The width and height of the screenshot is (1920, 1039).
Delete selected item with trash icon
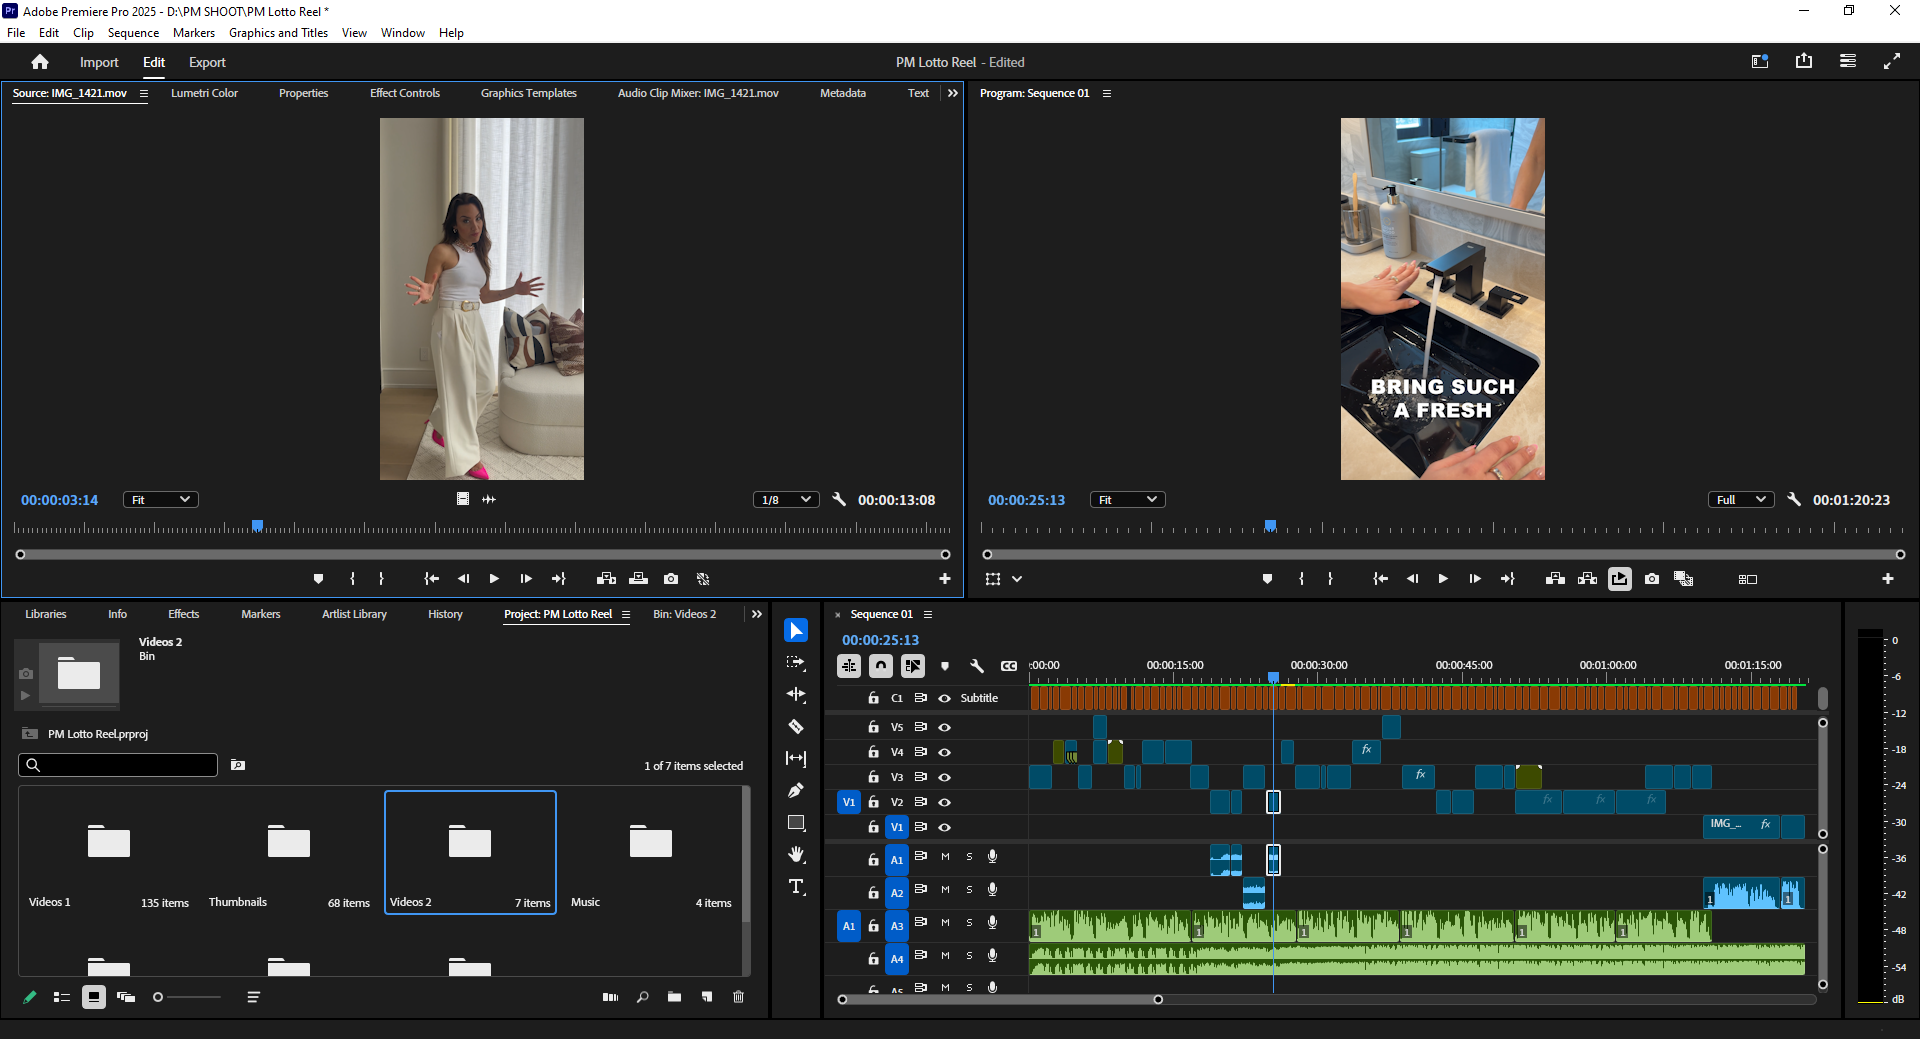pos(739,997)
